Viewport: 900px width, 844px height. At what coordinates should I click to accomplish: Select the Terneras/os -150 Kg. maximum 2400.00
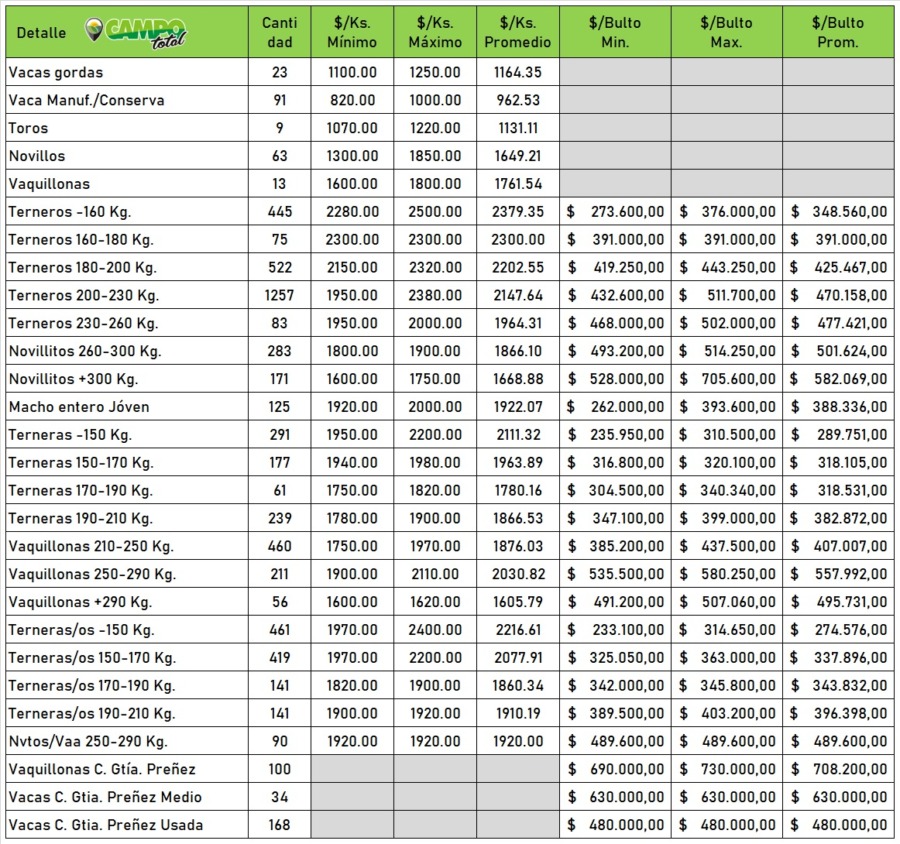pyautogui.click(x=435, y=631)
